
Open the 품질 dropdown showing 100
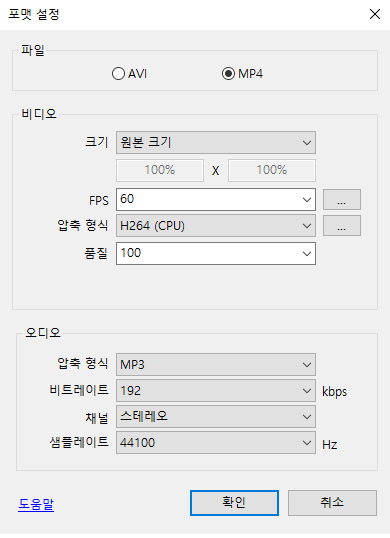(x=216, y=254)
